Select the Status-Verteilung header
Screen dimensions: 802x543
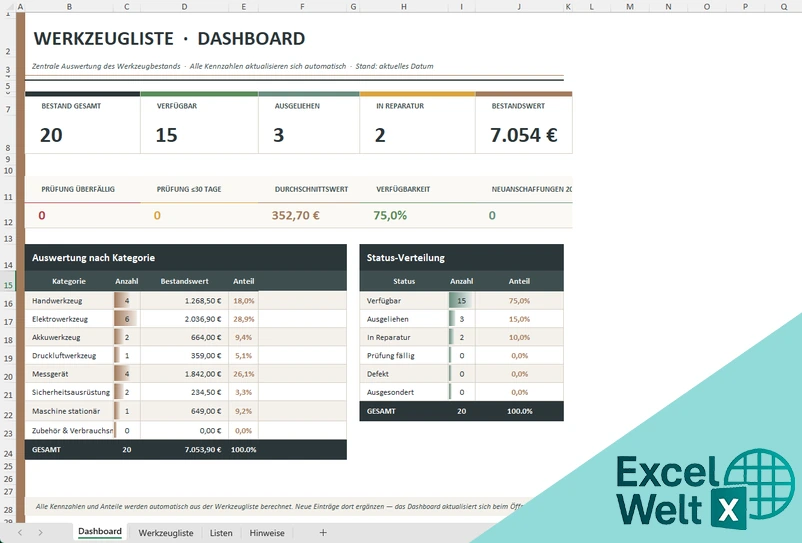coord(461,258)
